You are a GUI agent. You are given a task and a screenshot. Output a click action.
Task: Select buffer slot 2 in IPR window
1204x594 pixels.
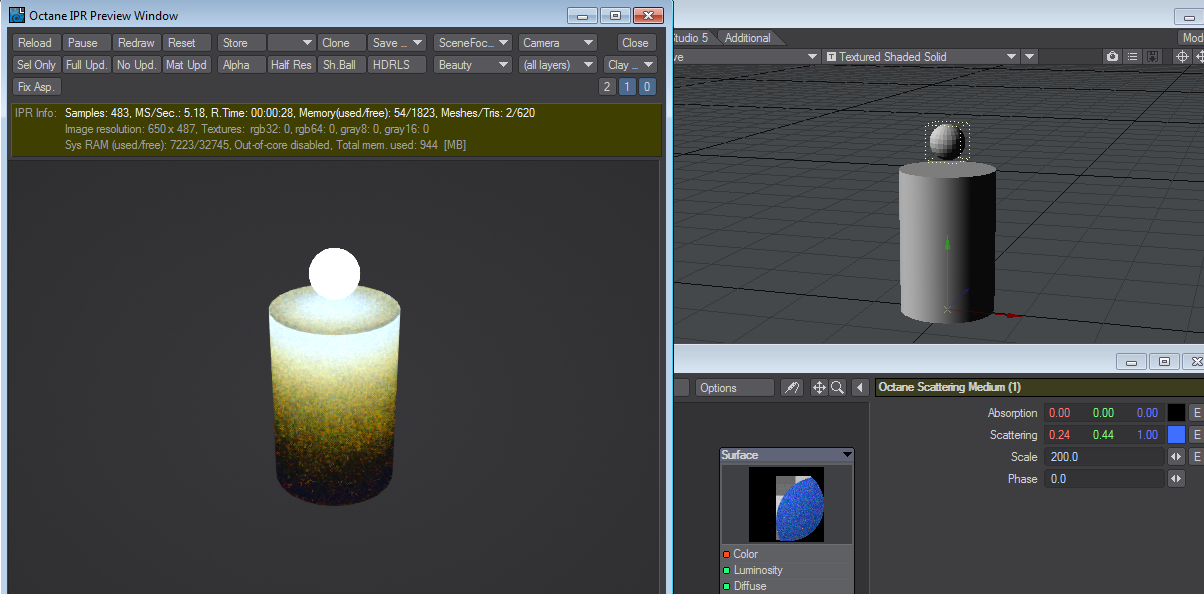coord(607,87)
